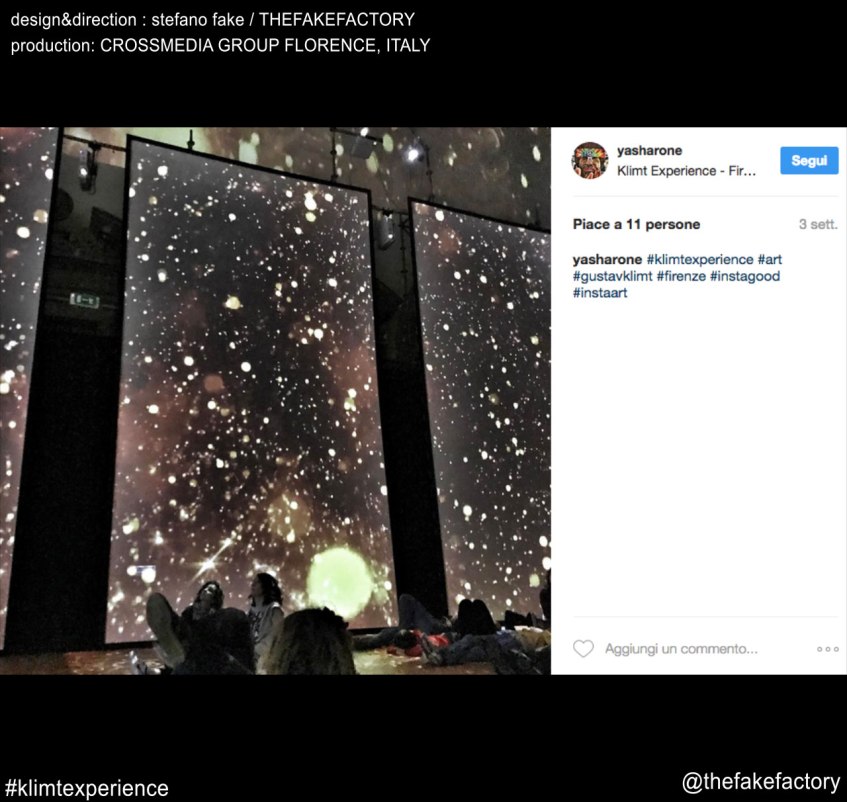Open yasharone profile avatar

(589, 160)
